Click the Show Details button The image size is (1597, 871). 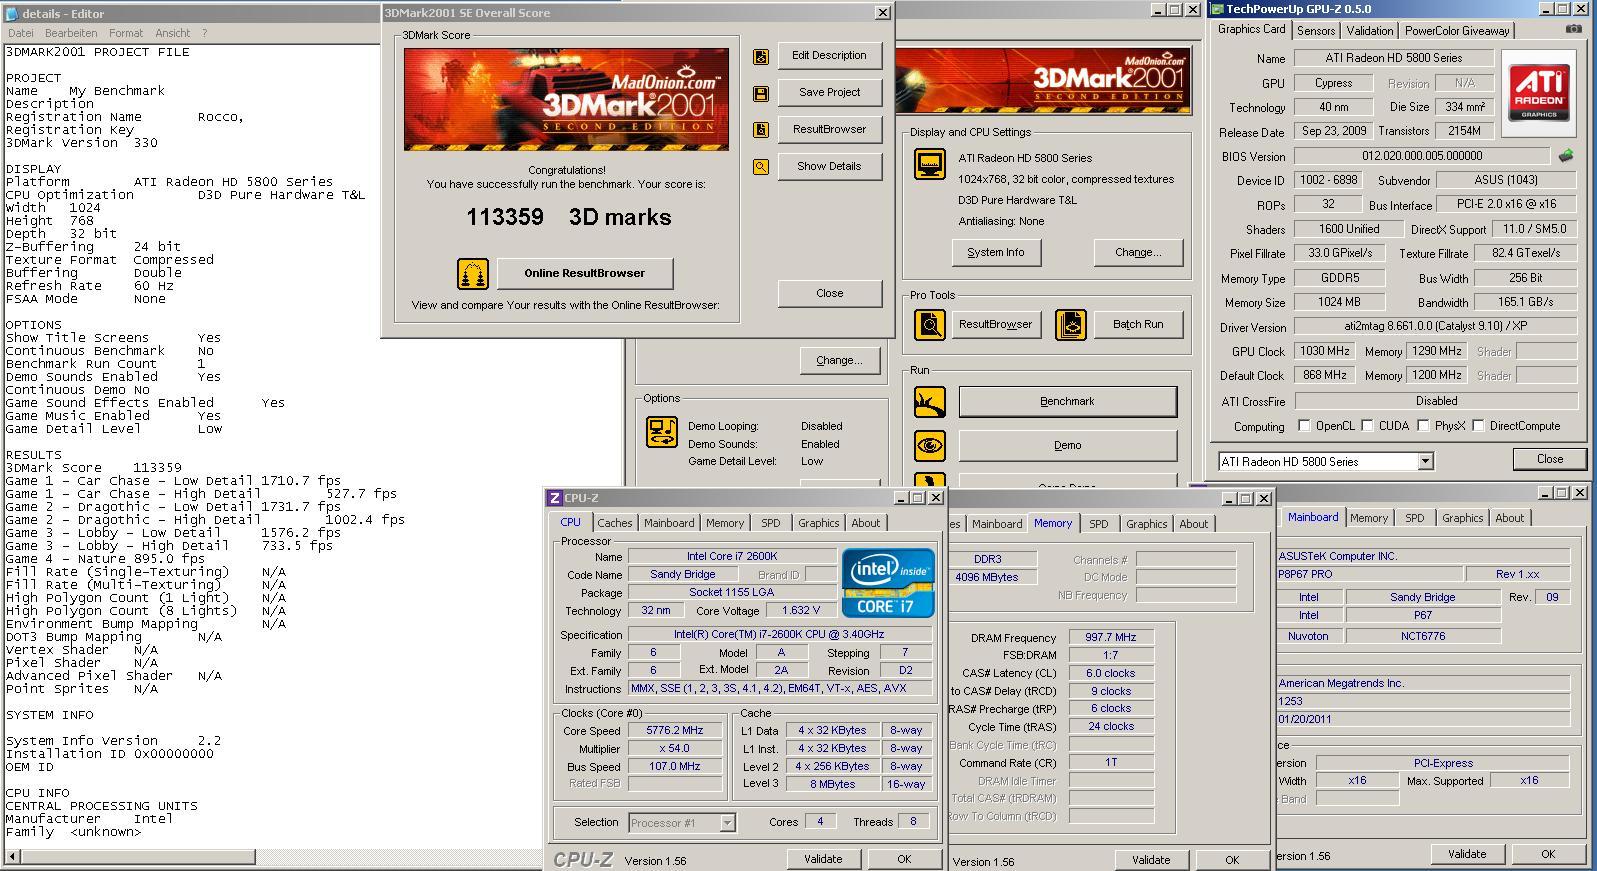pyautogui.click(x=829, y=167)
